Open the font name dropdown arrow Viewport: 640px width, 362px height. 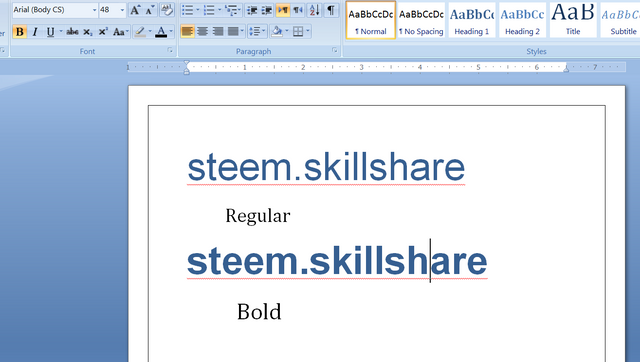[x=94, y=10]
